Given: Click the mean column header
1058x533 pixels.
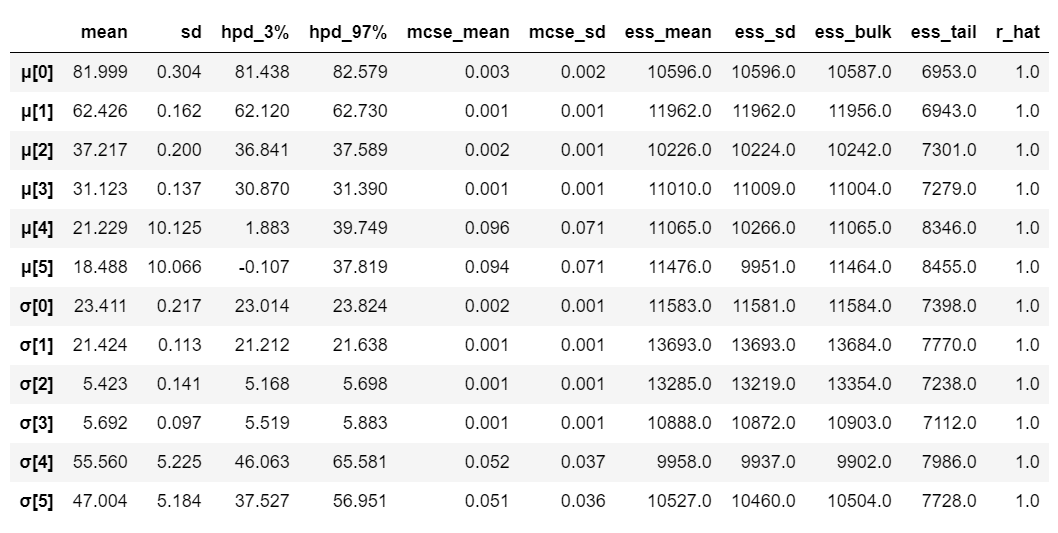Looking at the screenshot, I should (x=104, y=32).
